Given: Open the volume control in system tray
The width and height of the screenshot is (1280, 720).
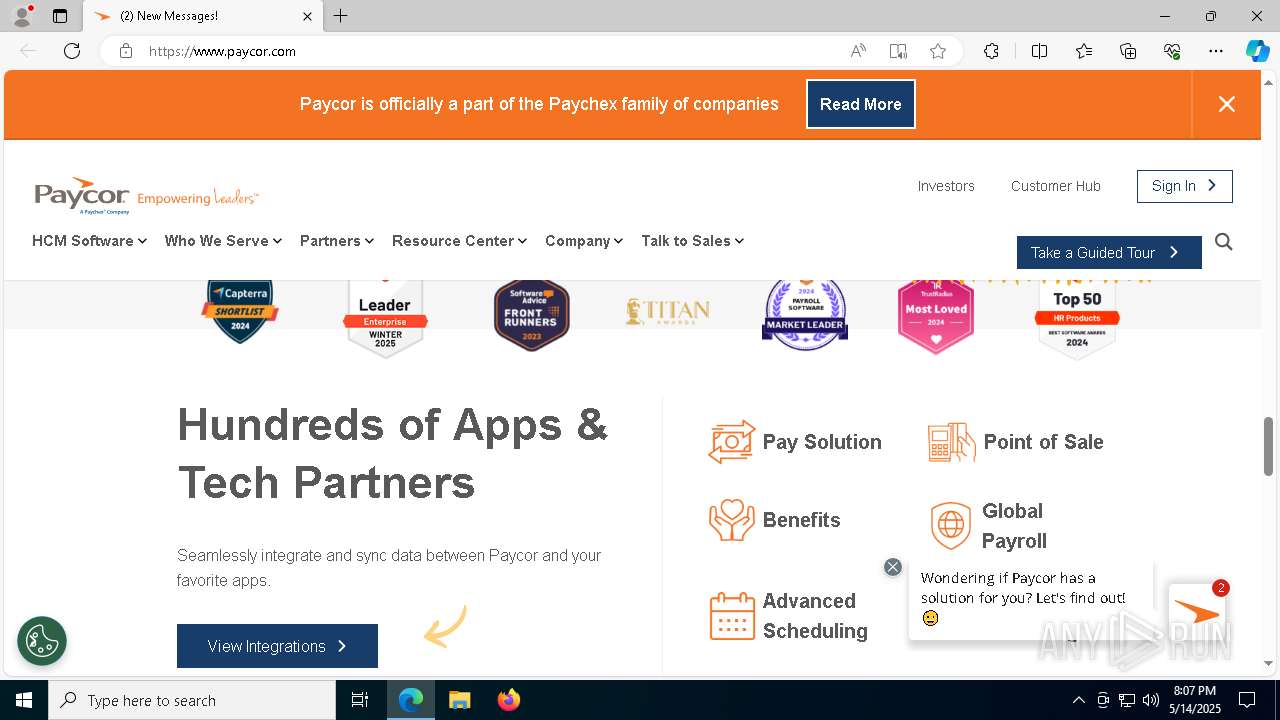Looking at the screenshot, I should [x=1151, y=700].
